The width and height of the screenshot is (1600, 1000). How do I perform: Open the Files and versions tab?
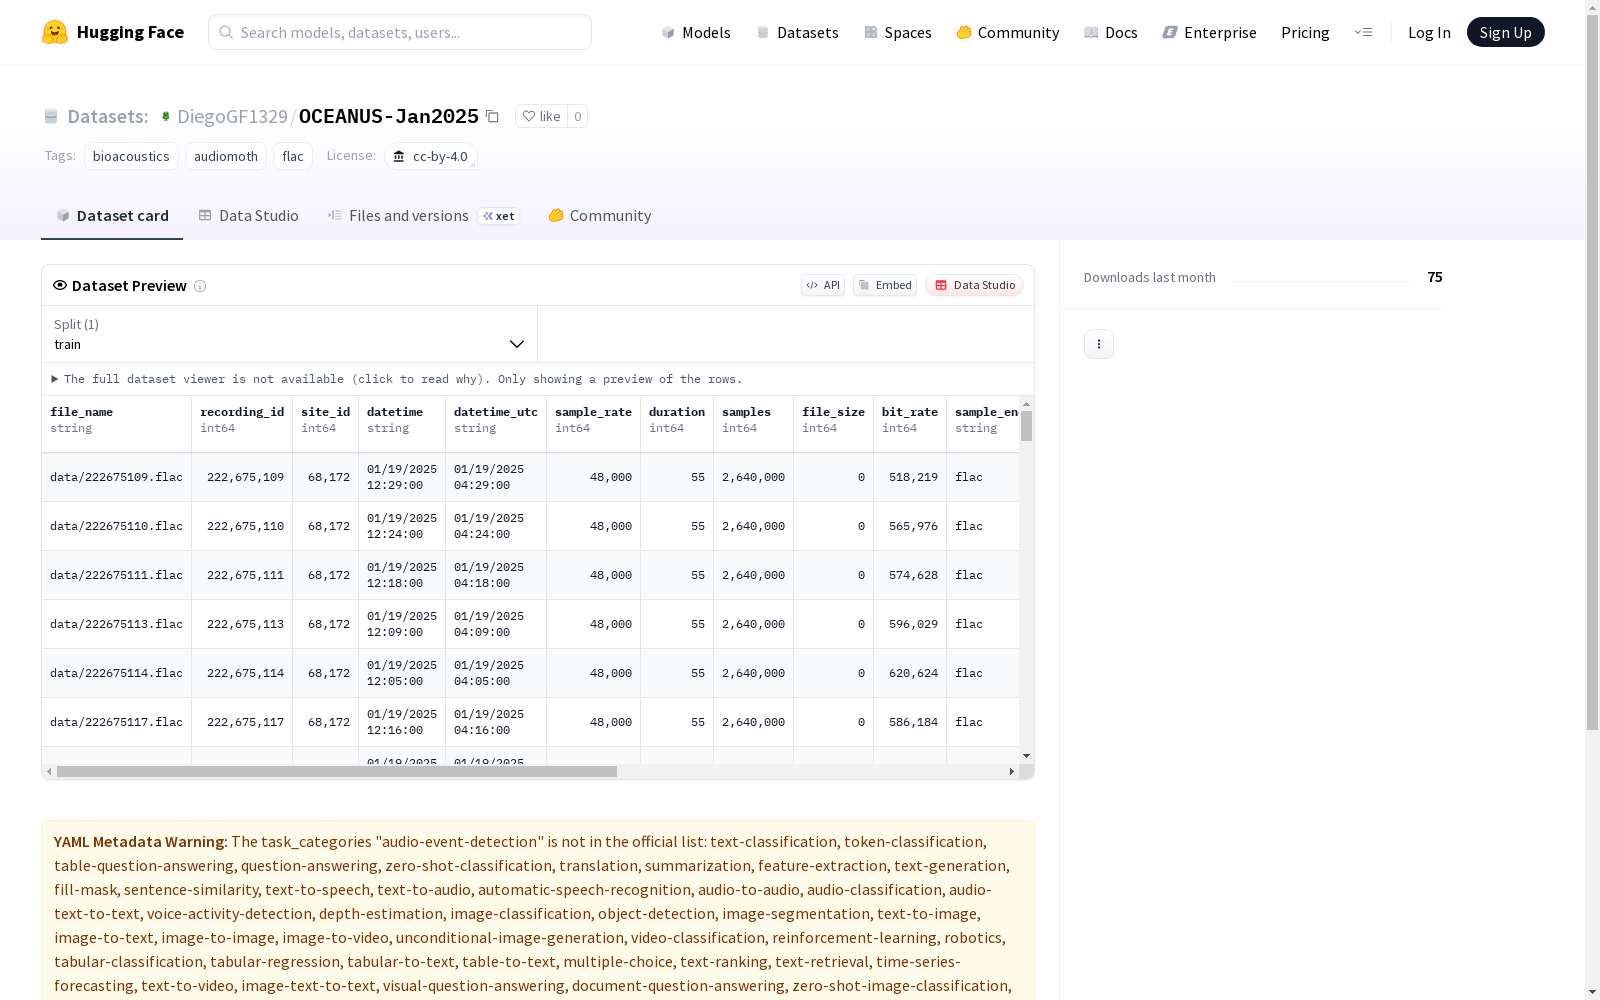point(424,216)
